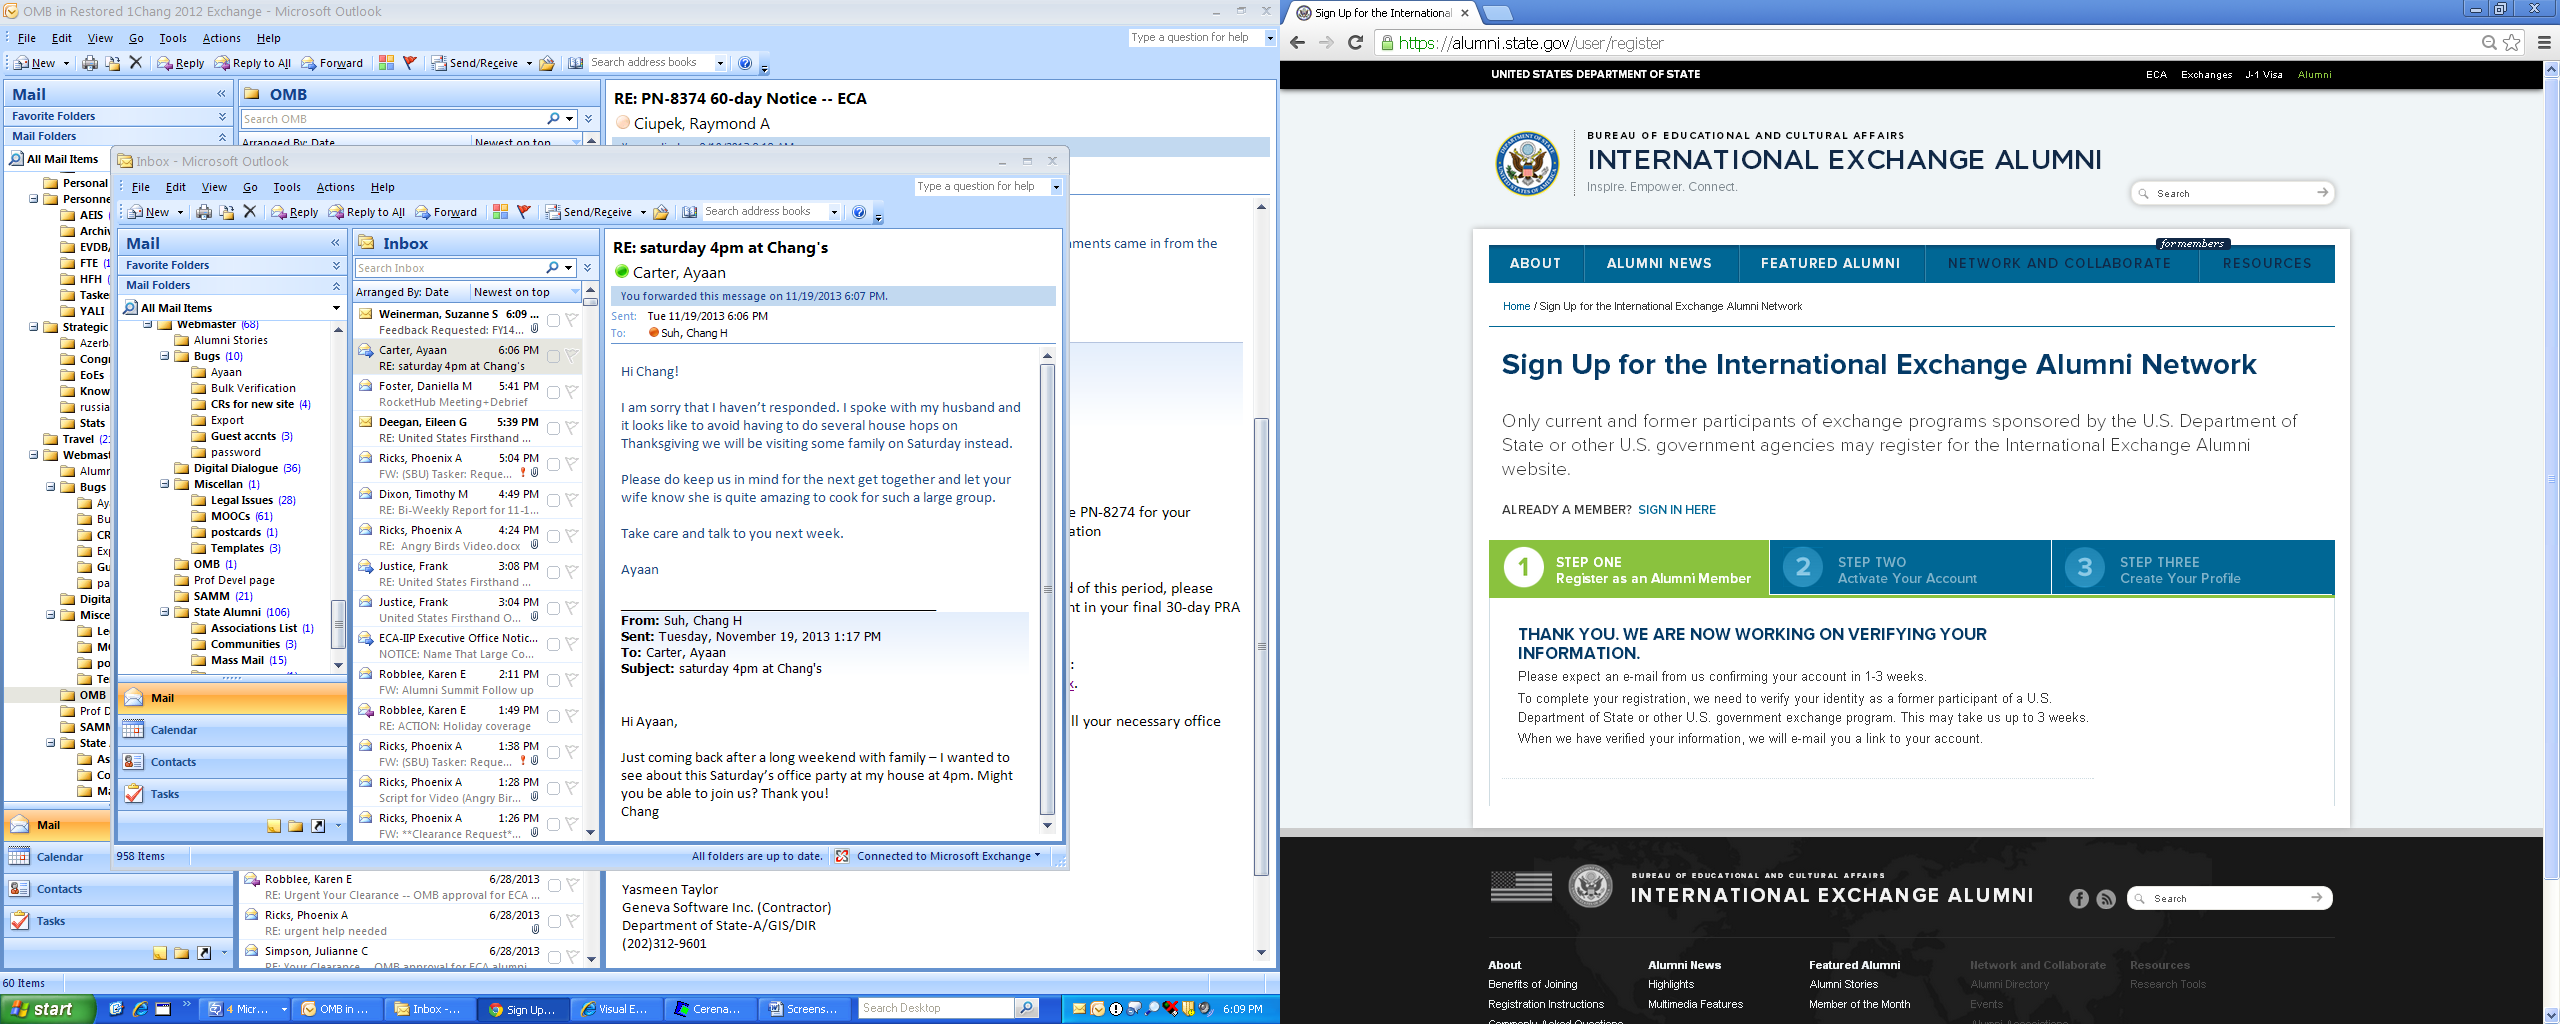This screenshot has height=1024, width=2560.
Task: Open the New dropdown arrow in Inbox toolbar
Action: click(180, 212)
